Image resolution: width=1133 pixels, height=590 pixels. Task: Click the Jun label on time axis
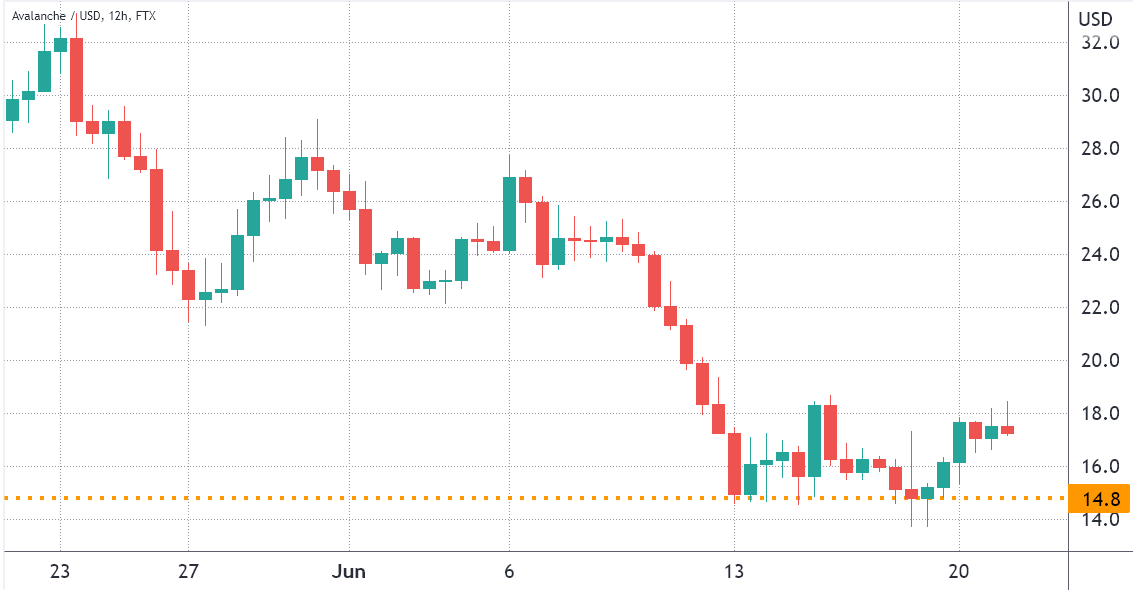[x=348, y=571]
